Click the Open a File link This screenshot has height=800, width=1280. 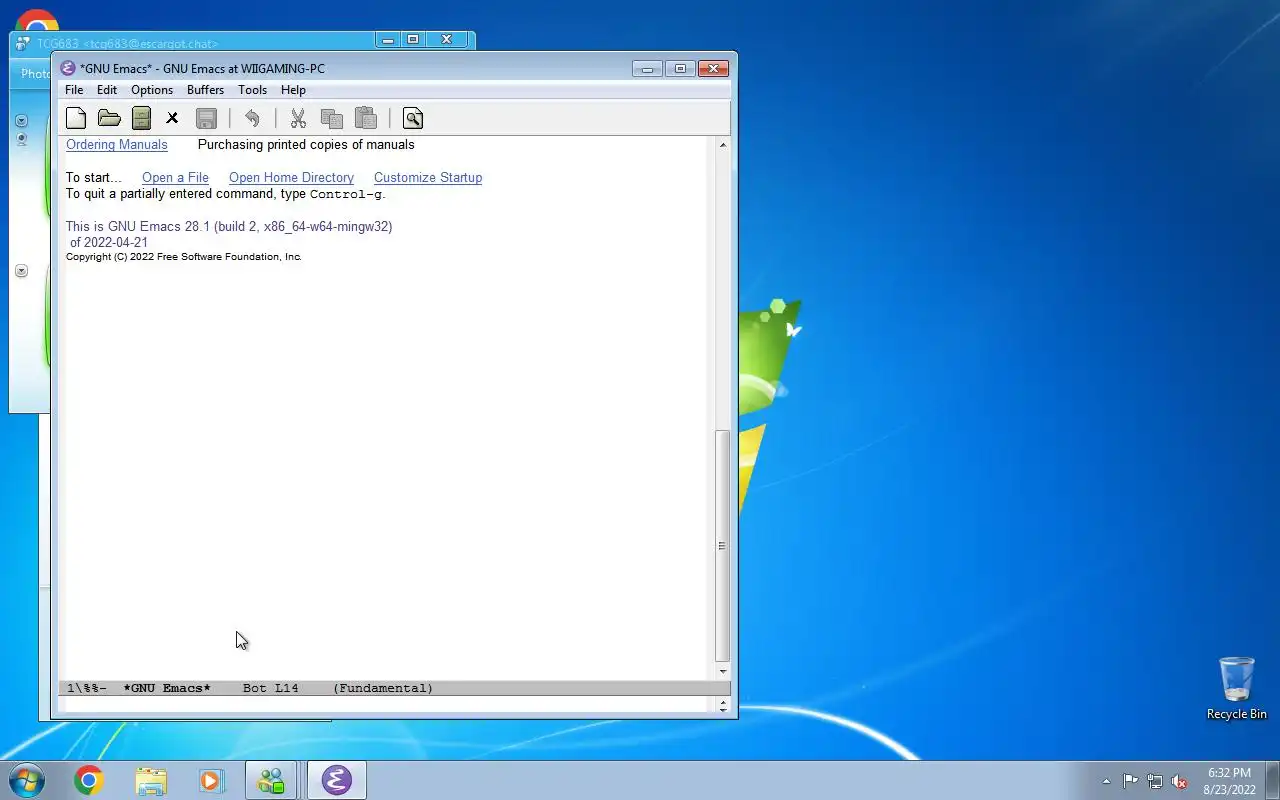(x=175, y=178)
